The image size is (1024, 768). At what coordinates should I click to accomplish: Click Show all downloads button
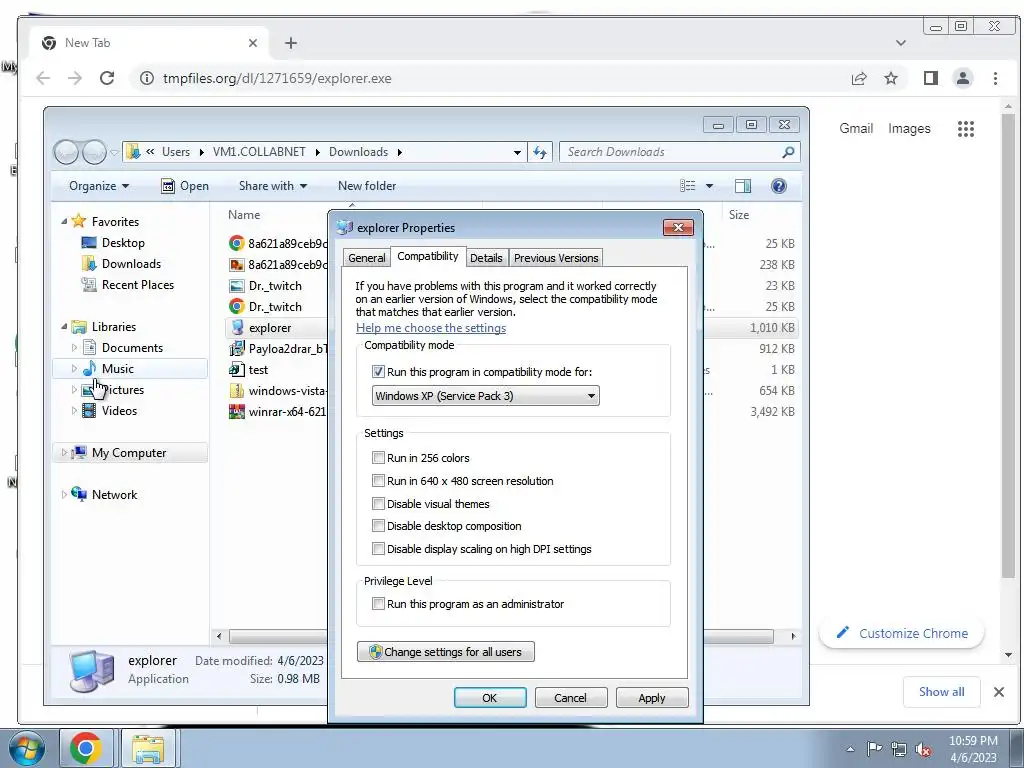pos(941,692)
